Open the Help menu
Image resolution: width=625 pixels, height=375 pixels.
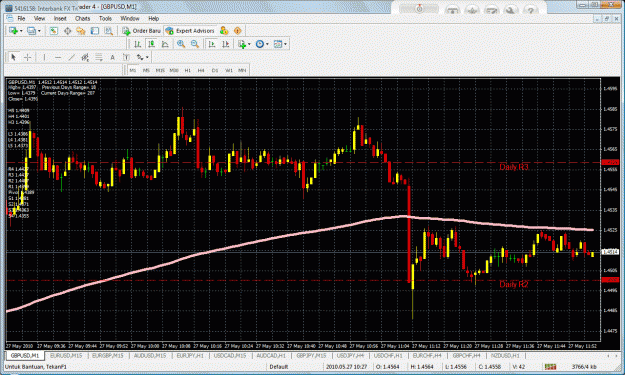click(x=153, y=18)
